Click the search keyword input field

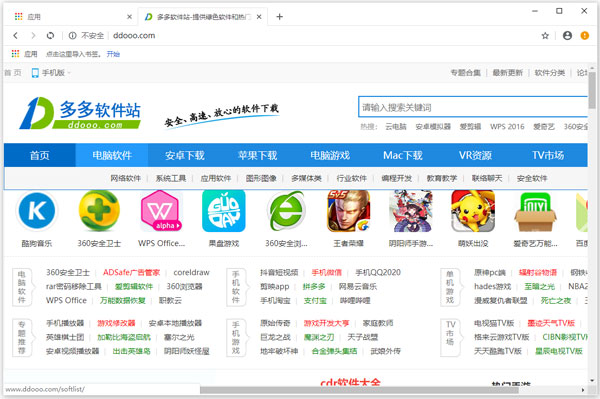[473, 107]
